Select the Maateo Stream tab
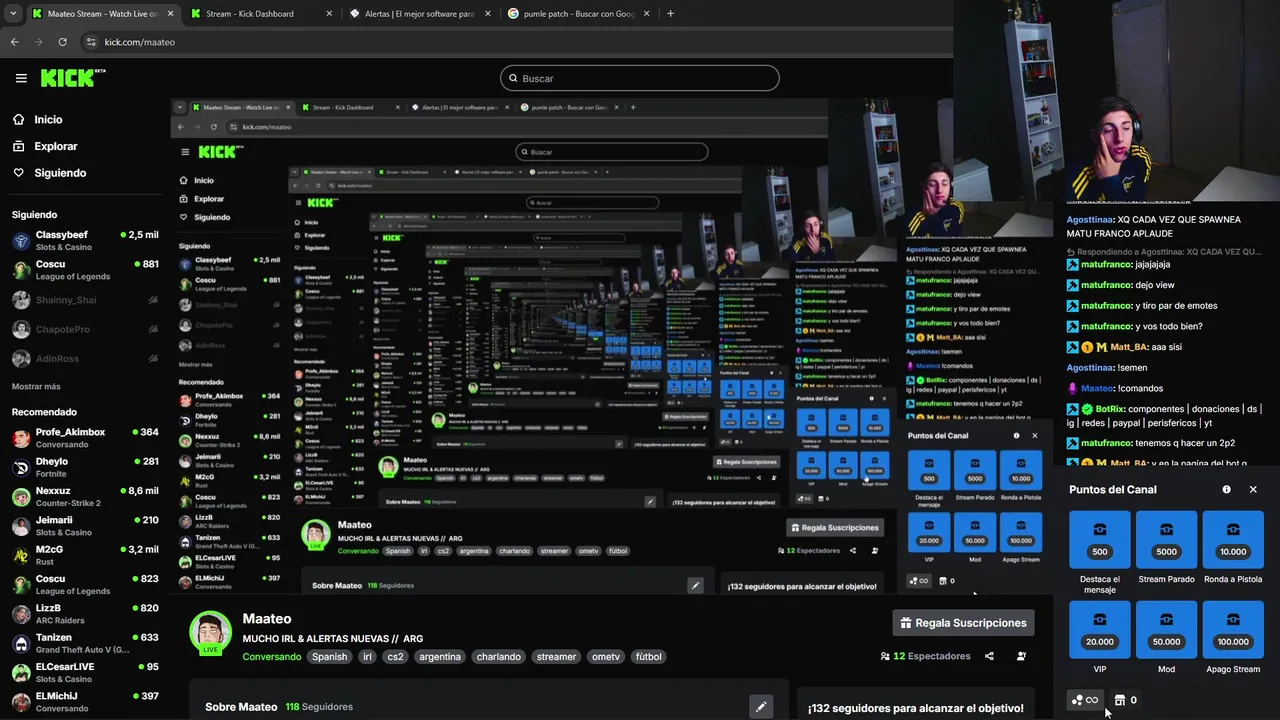 pyautogui.click(x=101, y=14)
